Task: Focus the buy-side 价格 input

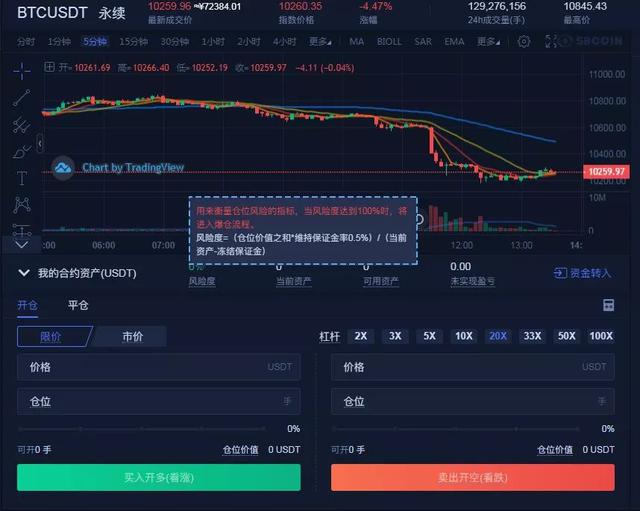Action: pos(159,367)
